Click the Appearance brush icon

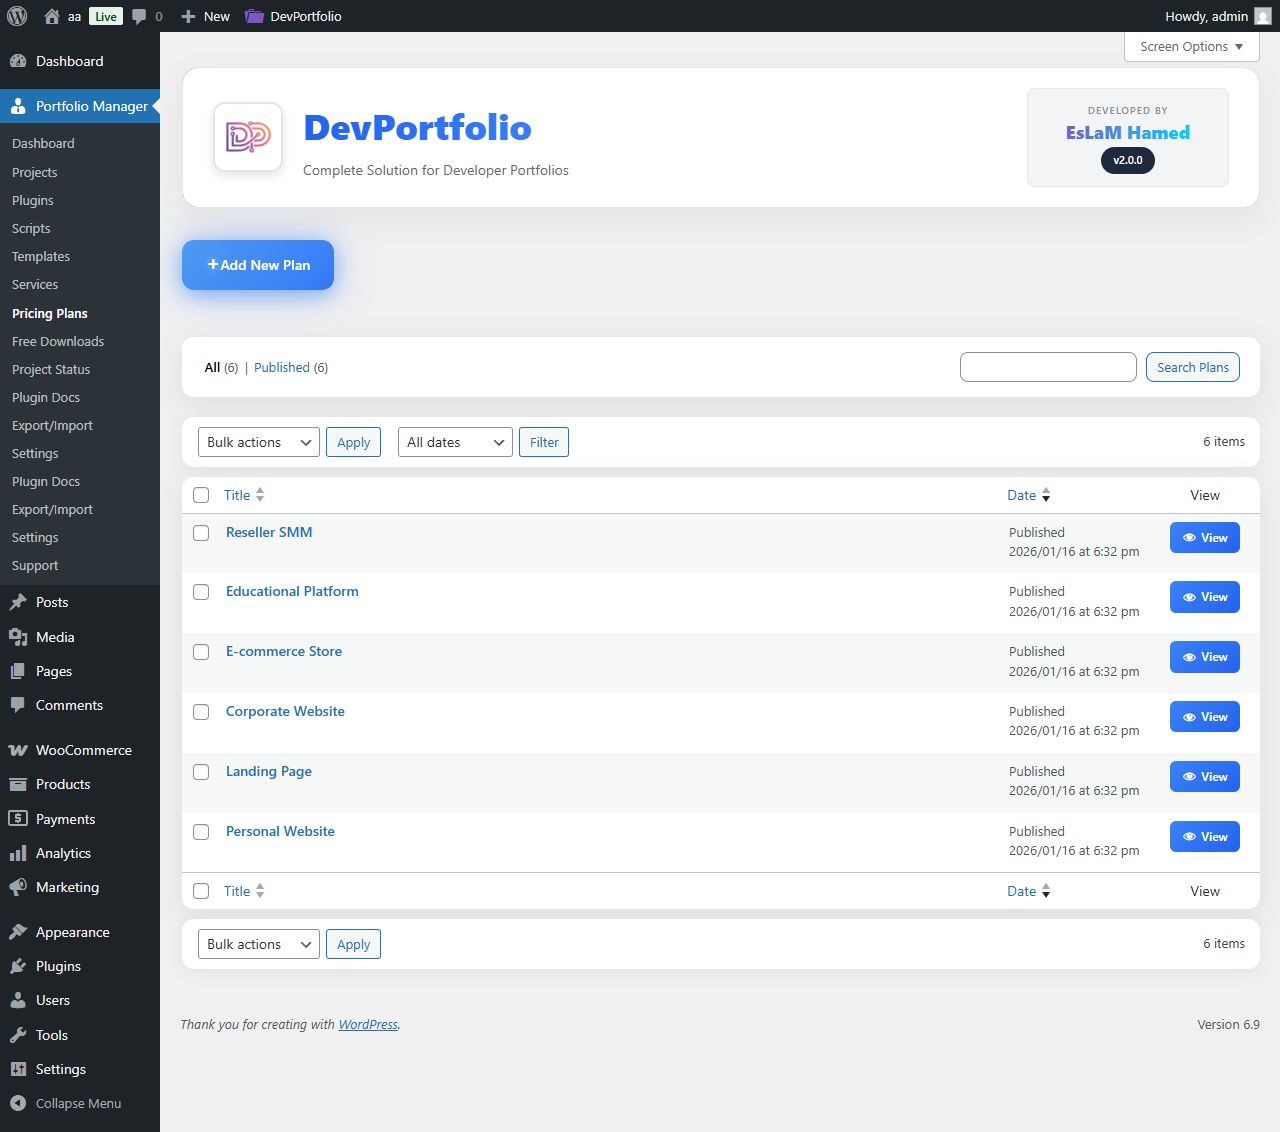[18, 932]
